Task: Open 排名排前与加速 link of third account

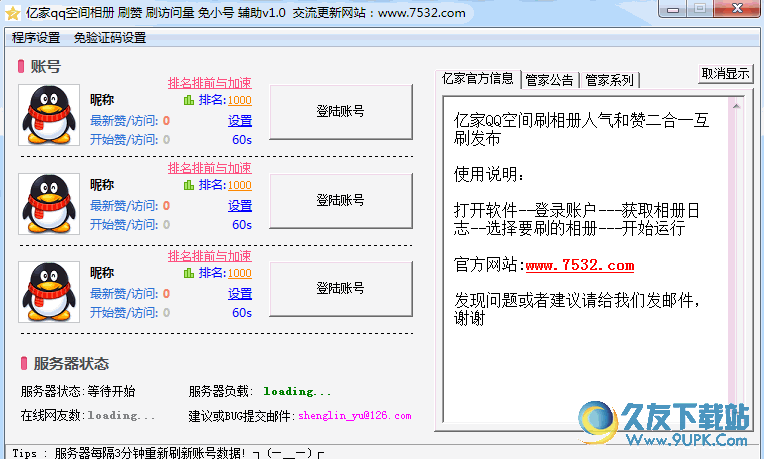Action: click(210, 256)
